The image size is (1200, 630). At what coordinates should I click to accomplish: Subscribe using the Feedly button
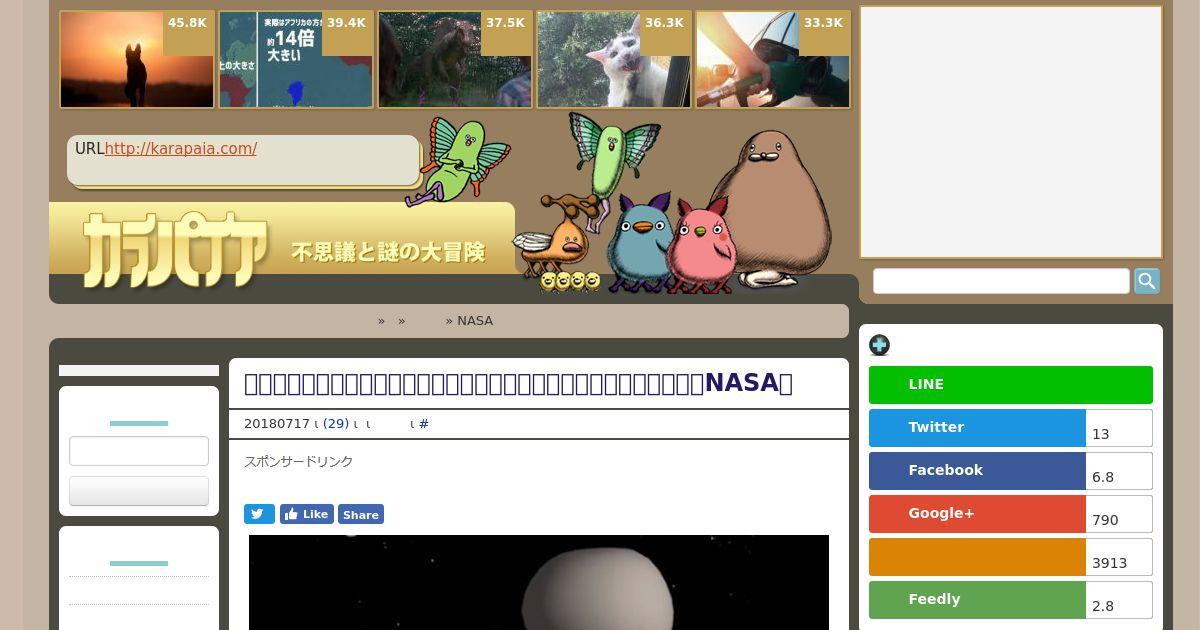click(977, 600)
